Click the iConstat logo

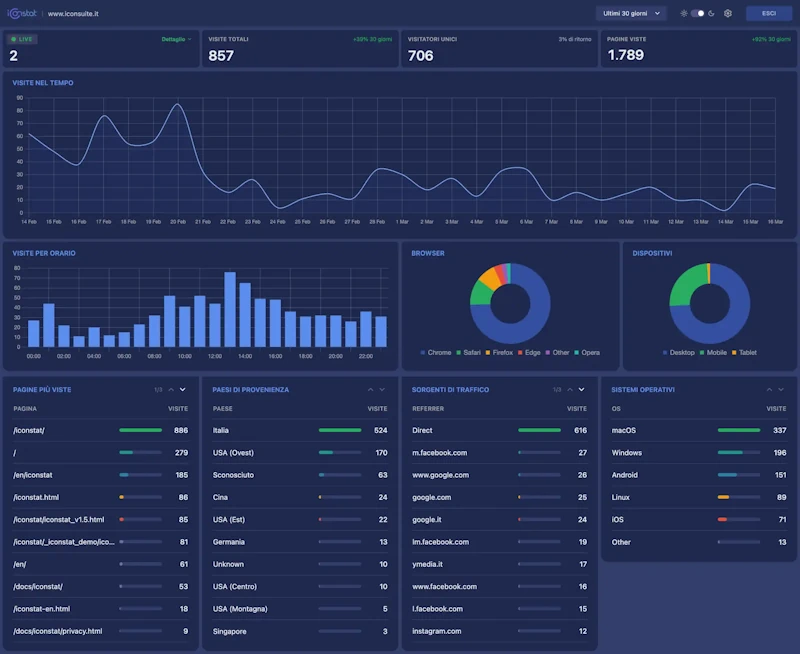22,14
